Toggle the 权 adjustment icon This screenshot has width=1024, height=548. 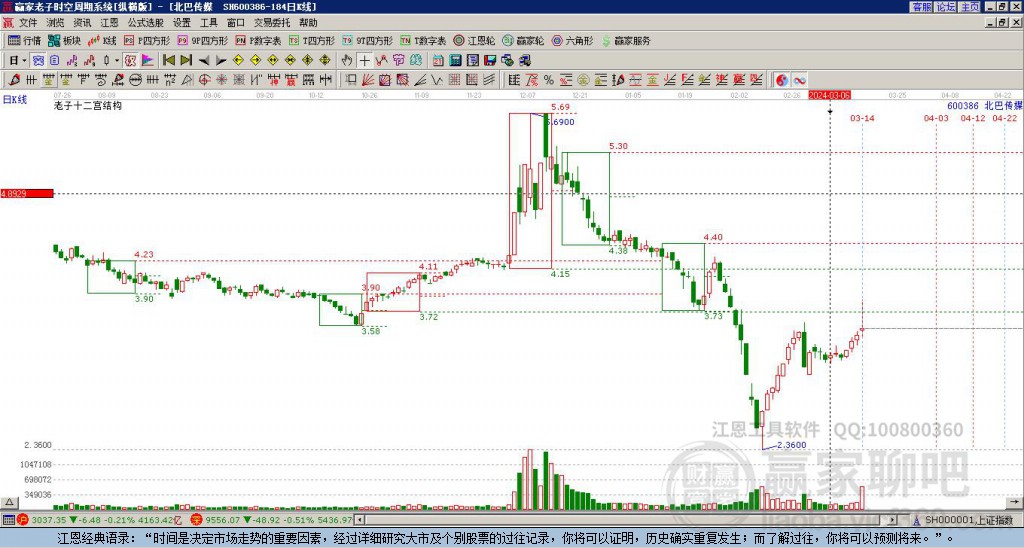[130, 61]
